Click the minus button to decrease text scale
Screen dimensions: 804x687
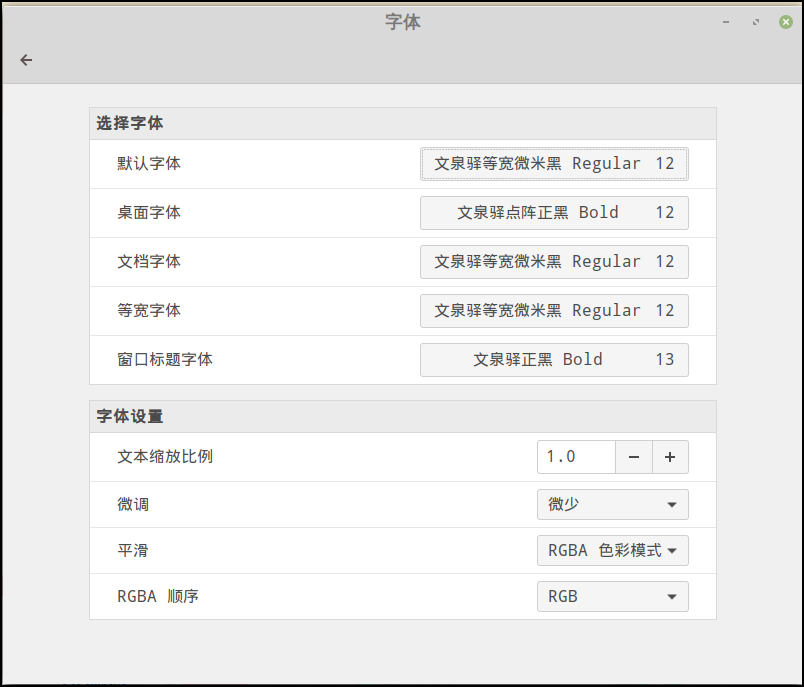(634, 457)
